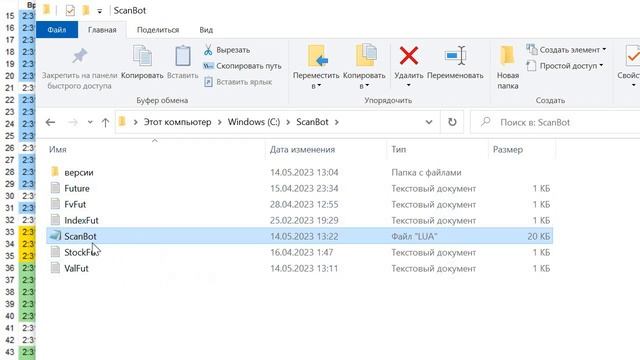Open the Простой доступ dropdown
Viewport: 640px width, 360px height.
pos(564,66)
